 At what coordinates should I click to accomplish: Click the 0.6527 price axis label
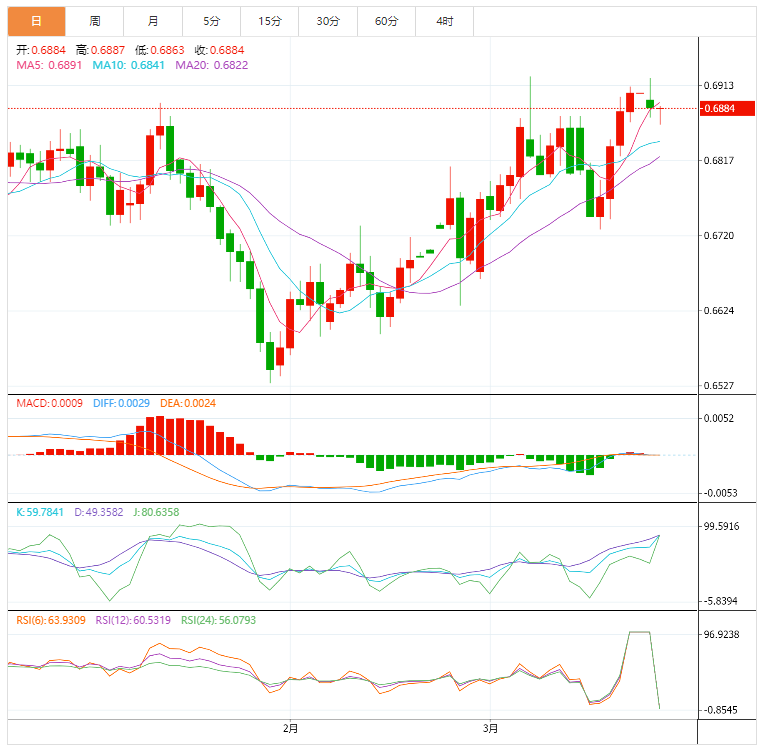[719, 386]
